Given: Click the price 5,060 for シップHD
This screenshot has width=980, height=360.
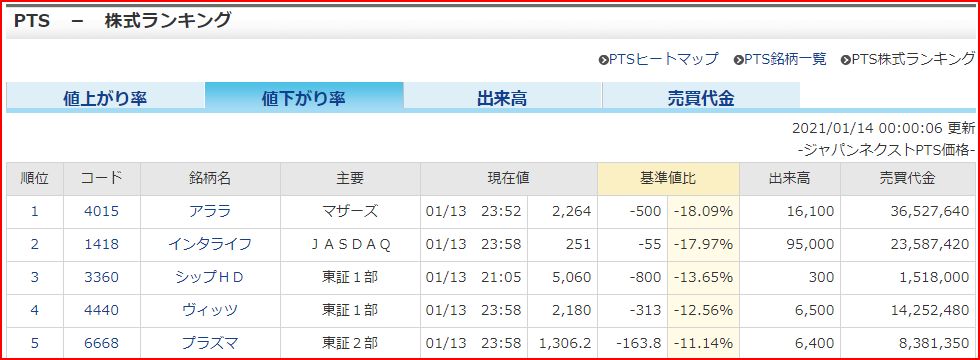Looking at the screenshot, I should pyautogui.click(x=571, y=278).
